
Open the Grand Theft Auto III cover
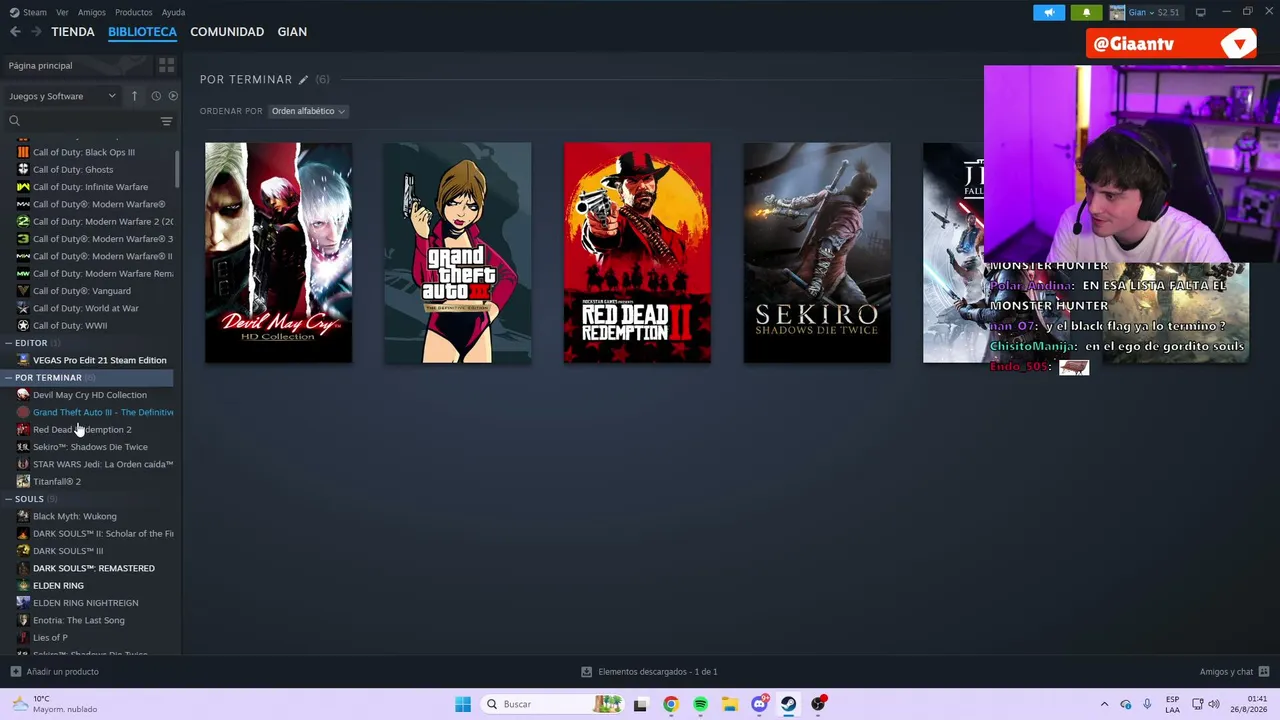coord(458,253)
